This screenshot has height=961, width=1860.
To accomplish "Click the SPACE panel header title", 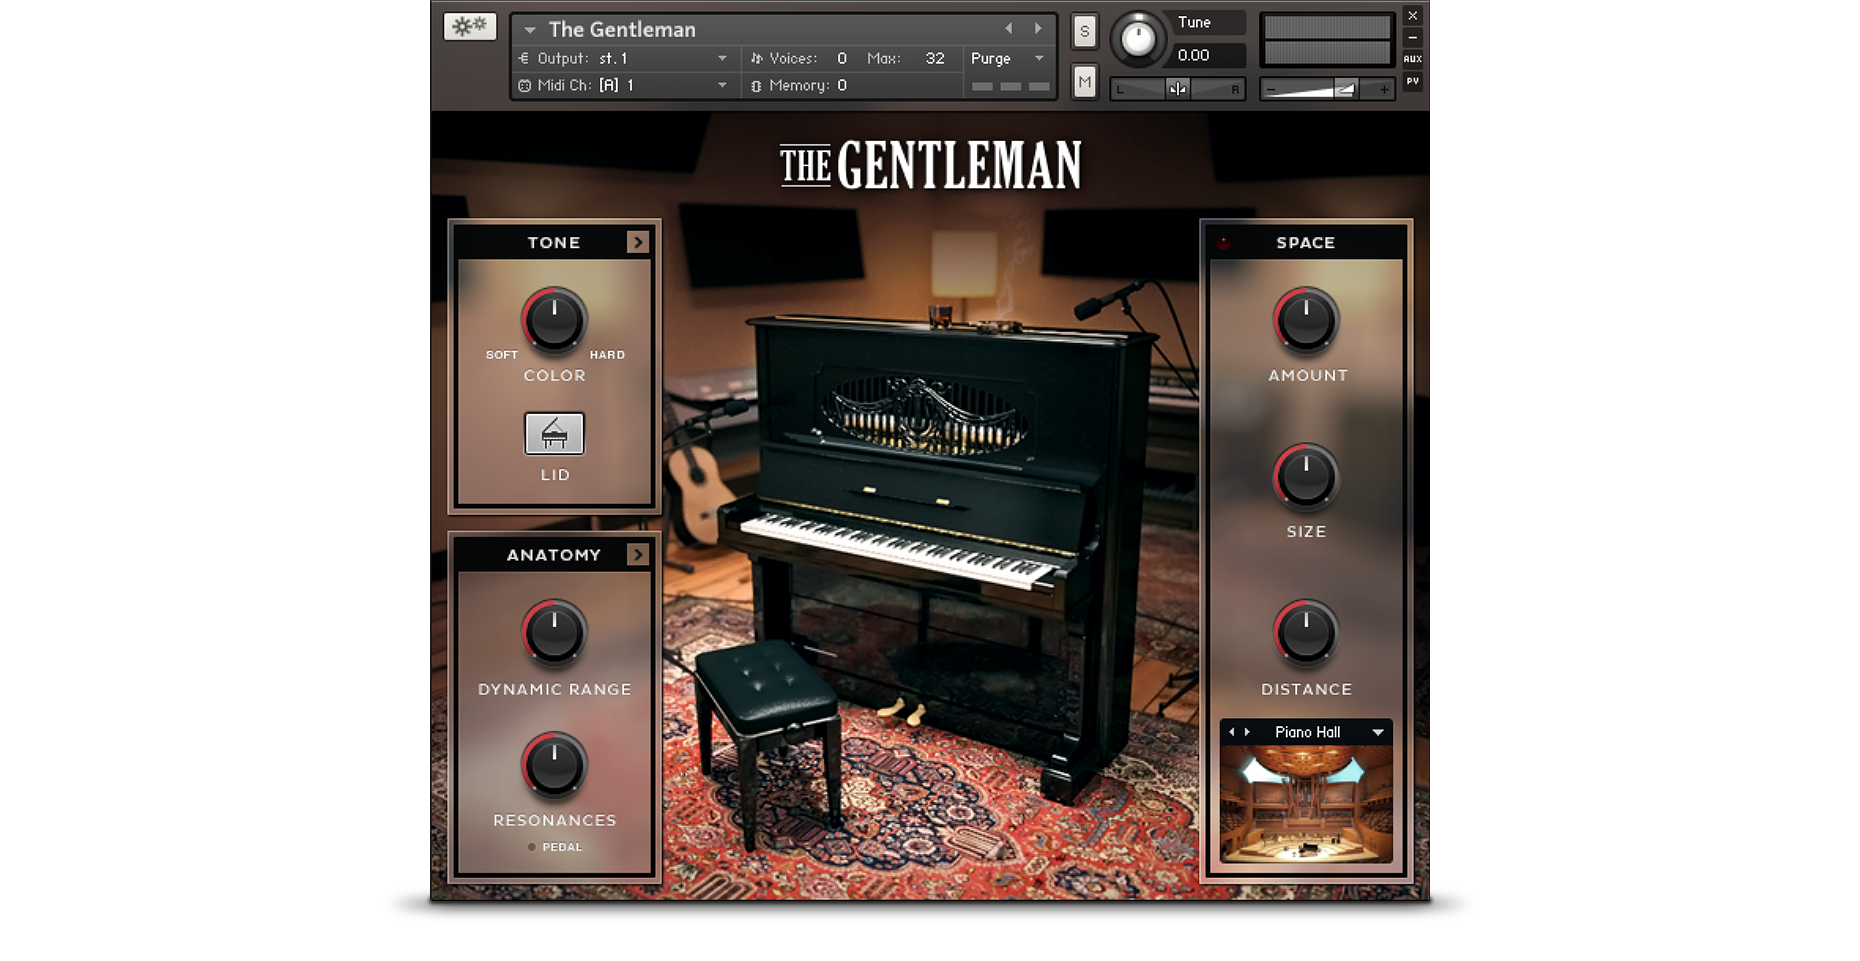I will click(x=1306, y=243).
